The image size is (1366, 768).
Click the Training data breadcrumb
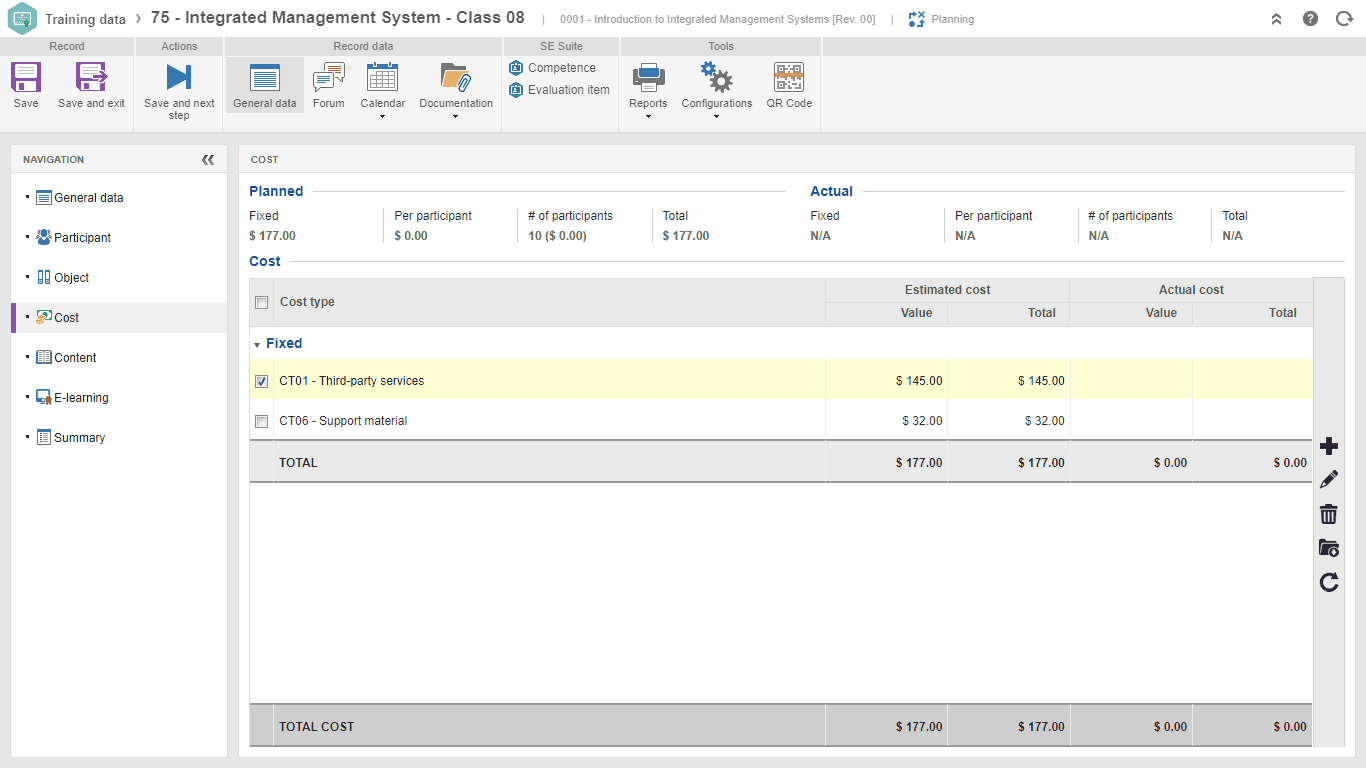(85, 19)
